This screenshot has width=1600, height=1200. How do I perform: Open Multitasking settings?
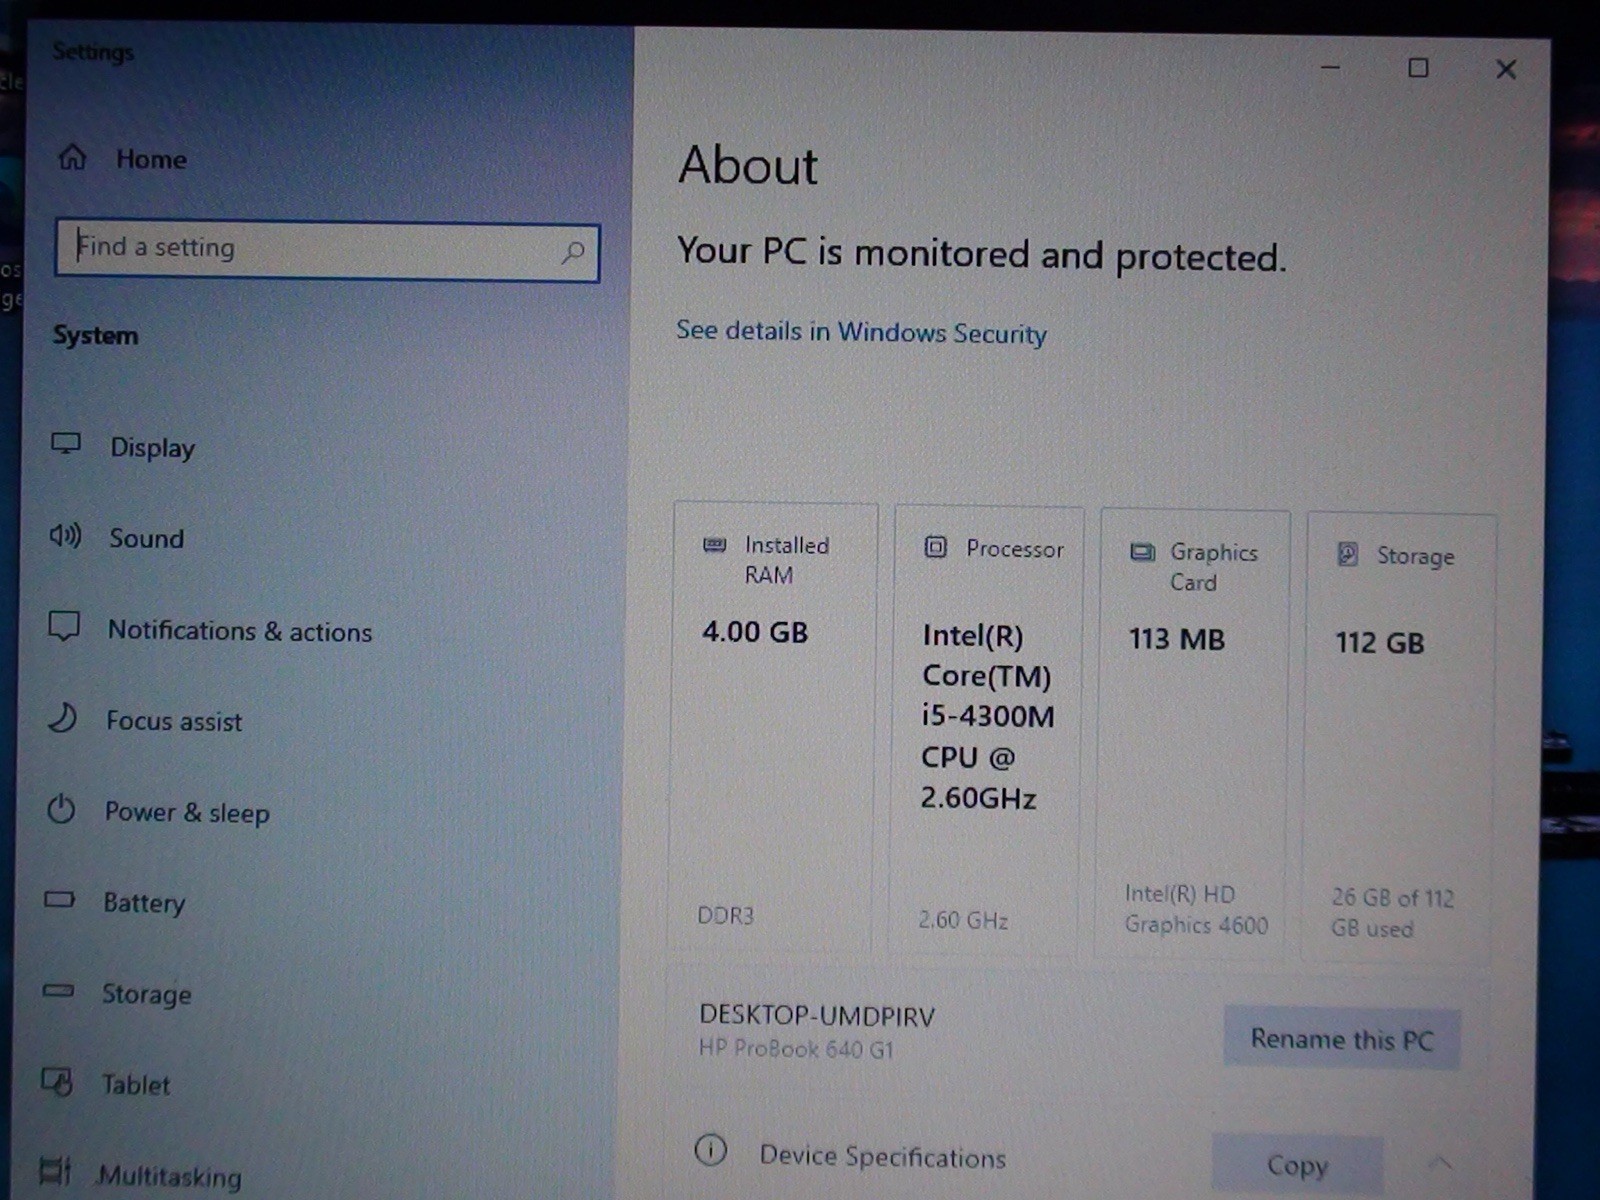pyautogui.click(x=170, y=1176)
